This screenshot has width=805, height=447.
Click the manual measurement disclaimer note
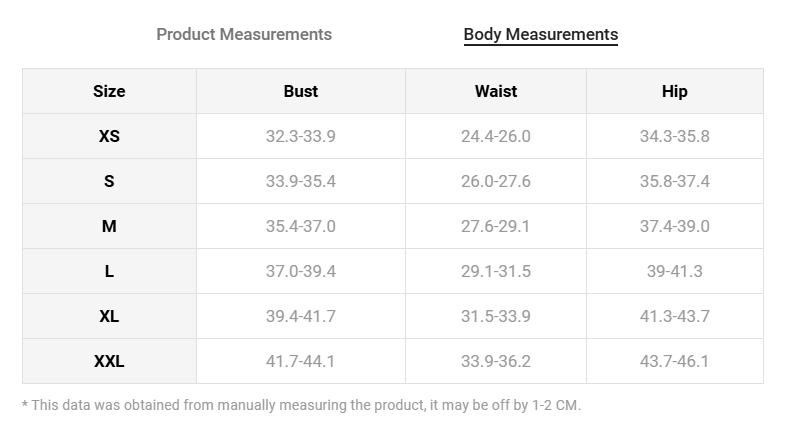tap(301, 405)
